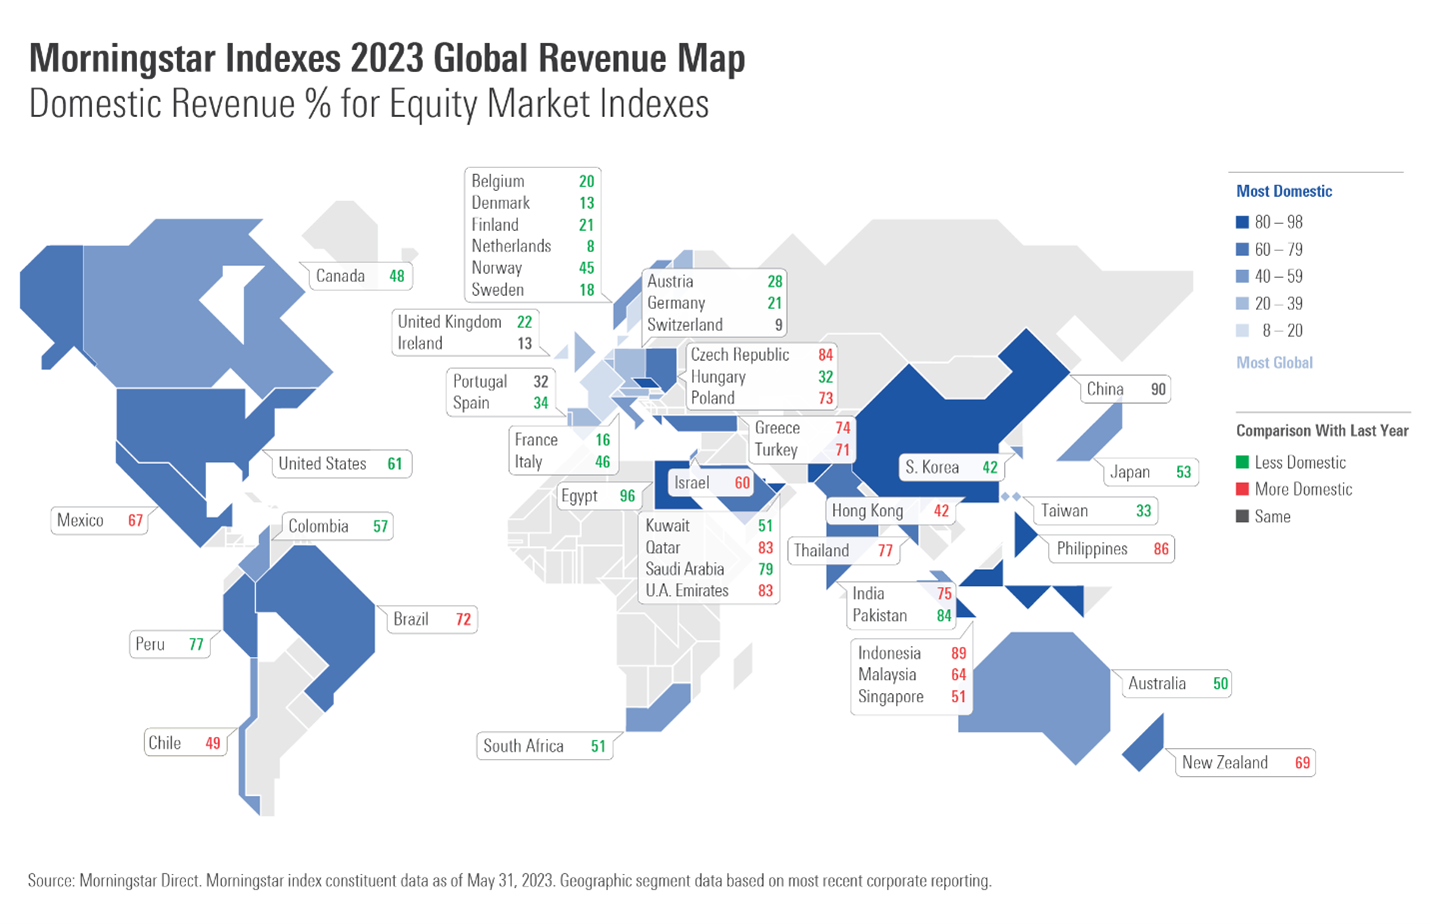Click the China 90 label
Image resolution: width=1430 pixels, height=924 pixels.
pyautogui.click(x=1125, y=389)
